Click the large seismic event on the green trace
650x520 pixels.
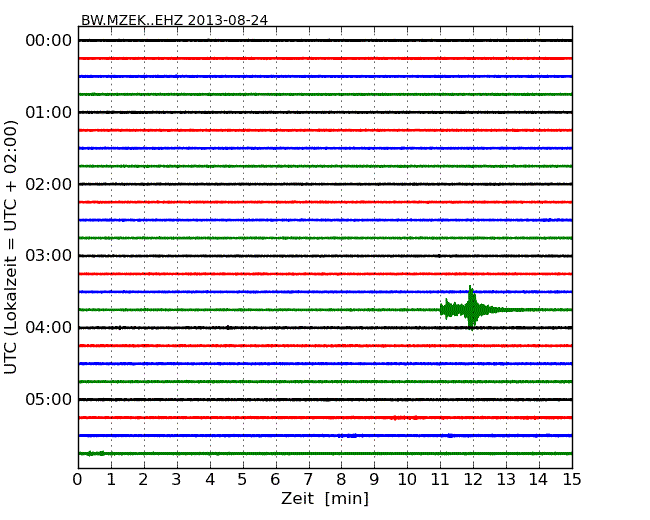[x=470, y=309]
